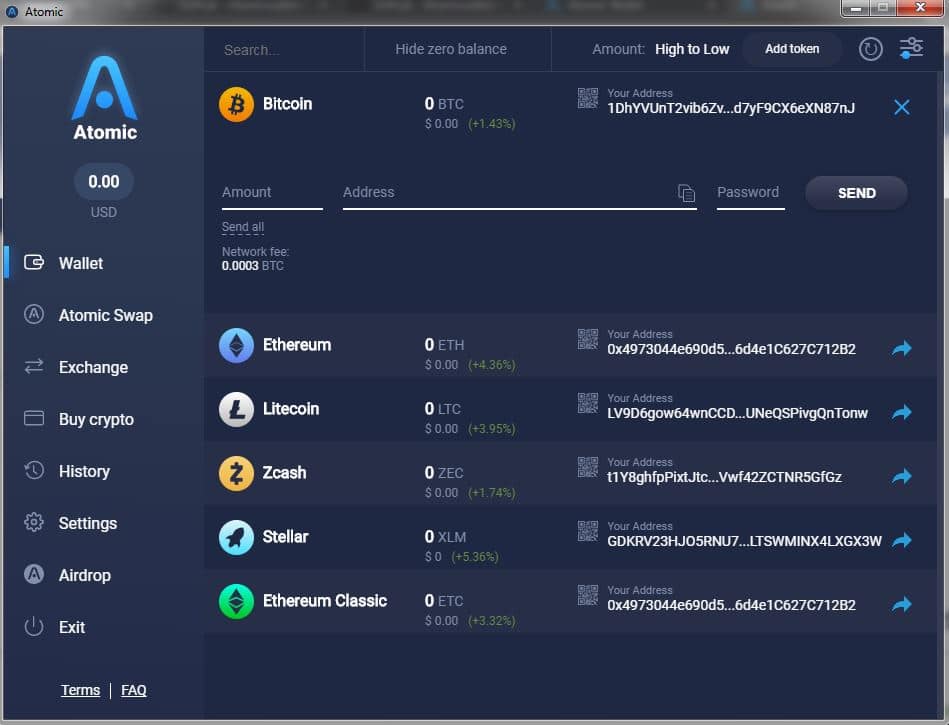
Task: Click Ethereum's +4.36% change value
Action: (x=491, y=365)
